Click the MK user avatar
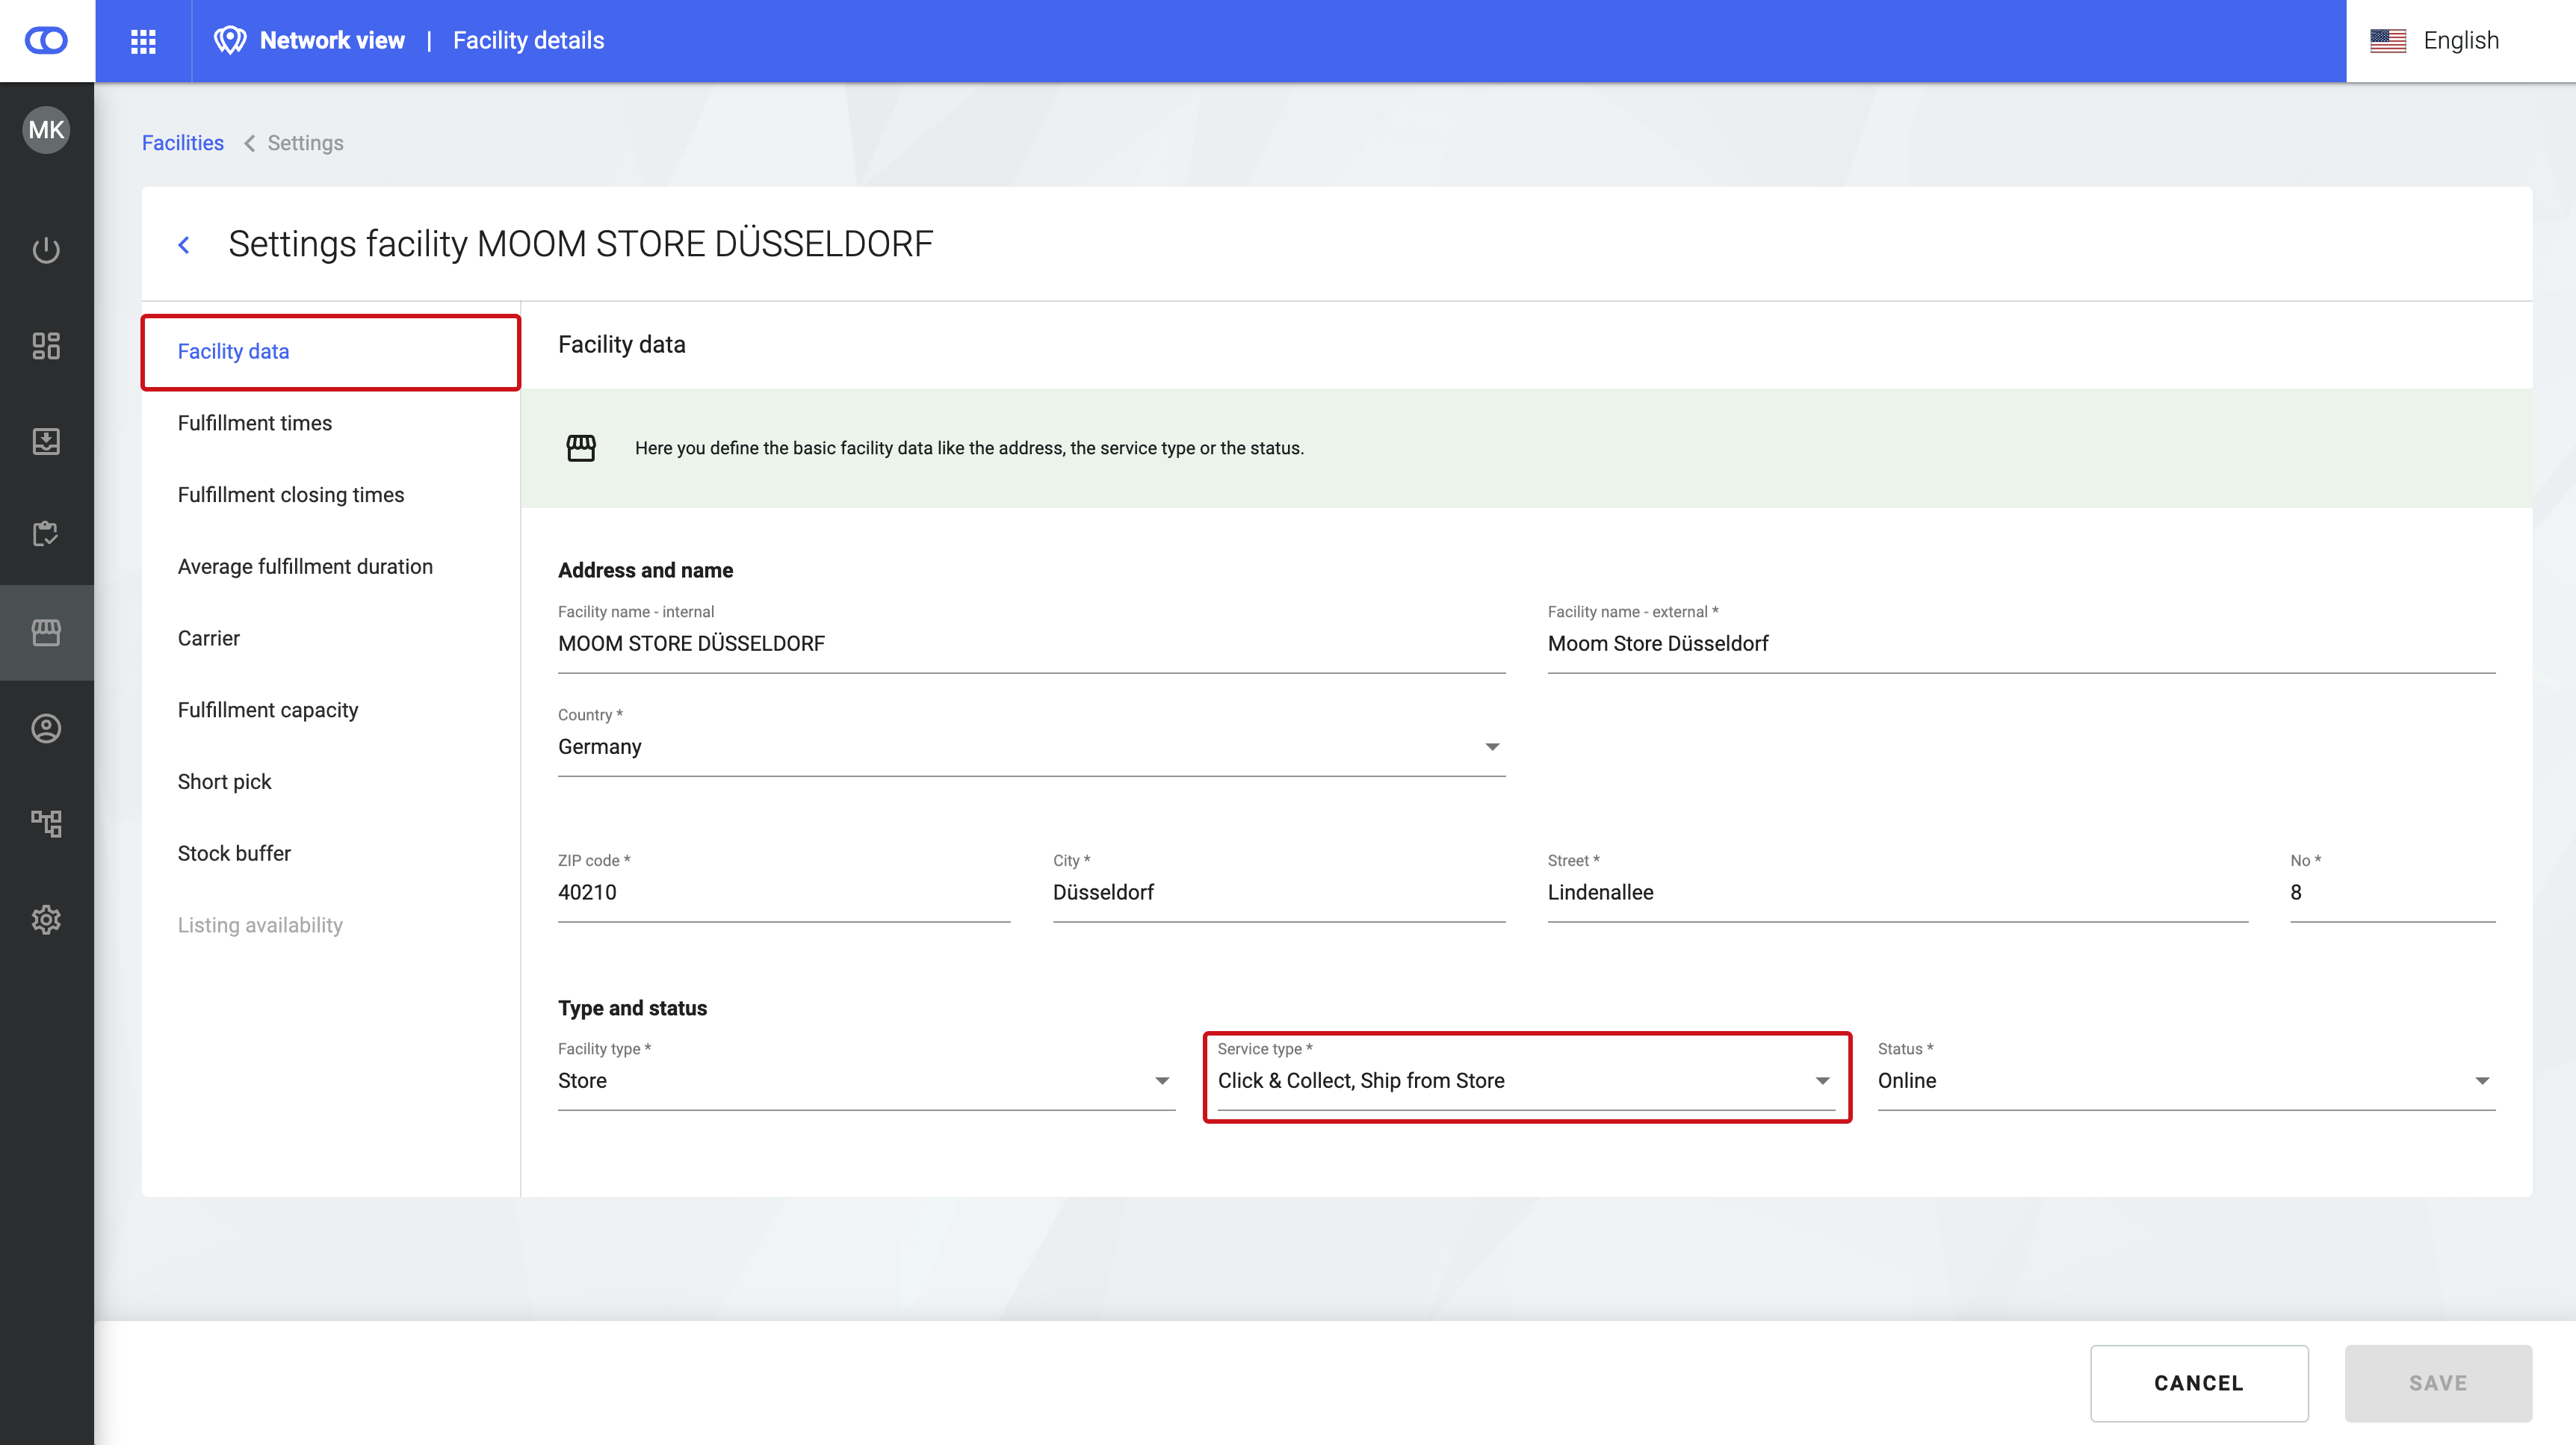This screenshot has height=1445, width=2576. [x=46, y=130]
